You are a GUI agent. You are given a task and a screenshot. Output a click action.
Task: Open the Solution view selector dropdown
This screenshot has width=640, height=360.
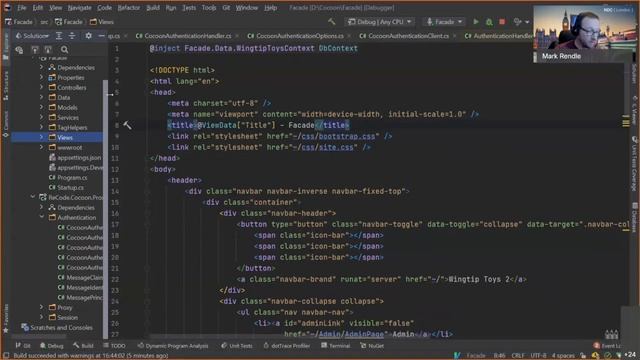(32, 36)
